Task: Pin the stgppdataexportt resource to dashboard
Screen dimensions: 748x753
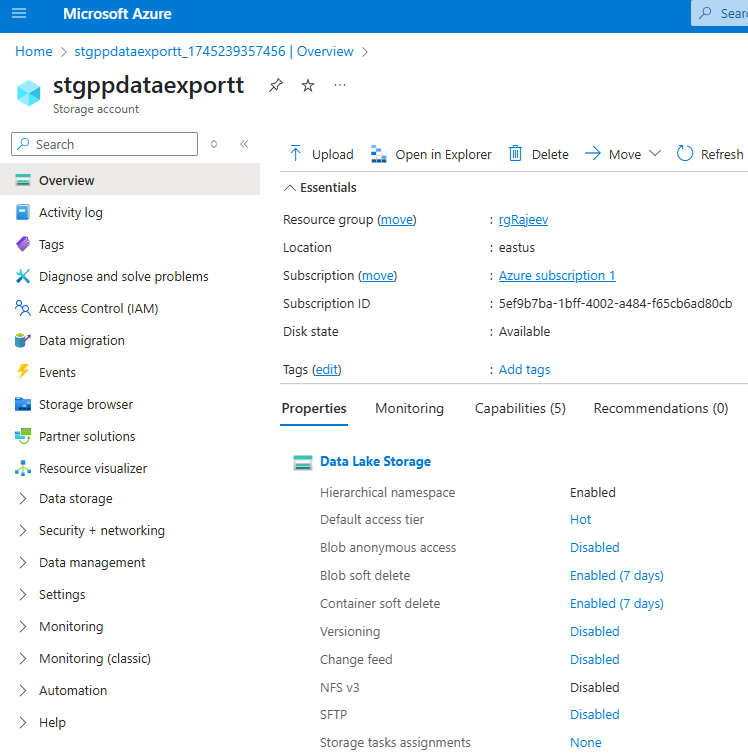Action: [275, 86]
